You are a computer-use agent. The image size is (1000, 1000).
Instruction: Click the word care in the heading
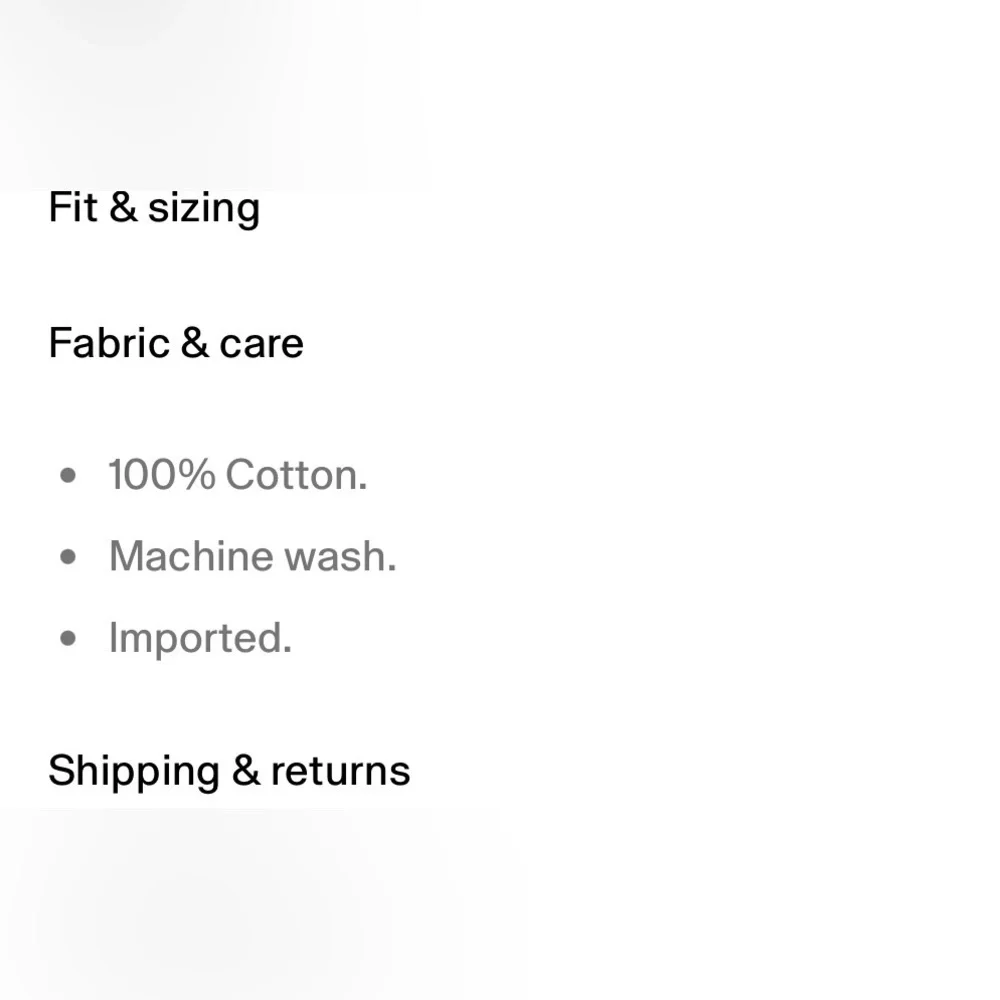[261, 345]
